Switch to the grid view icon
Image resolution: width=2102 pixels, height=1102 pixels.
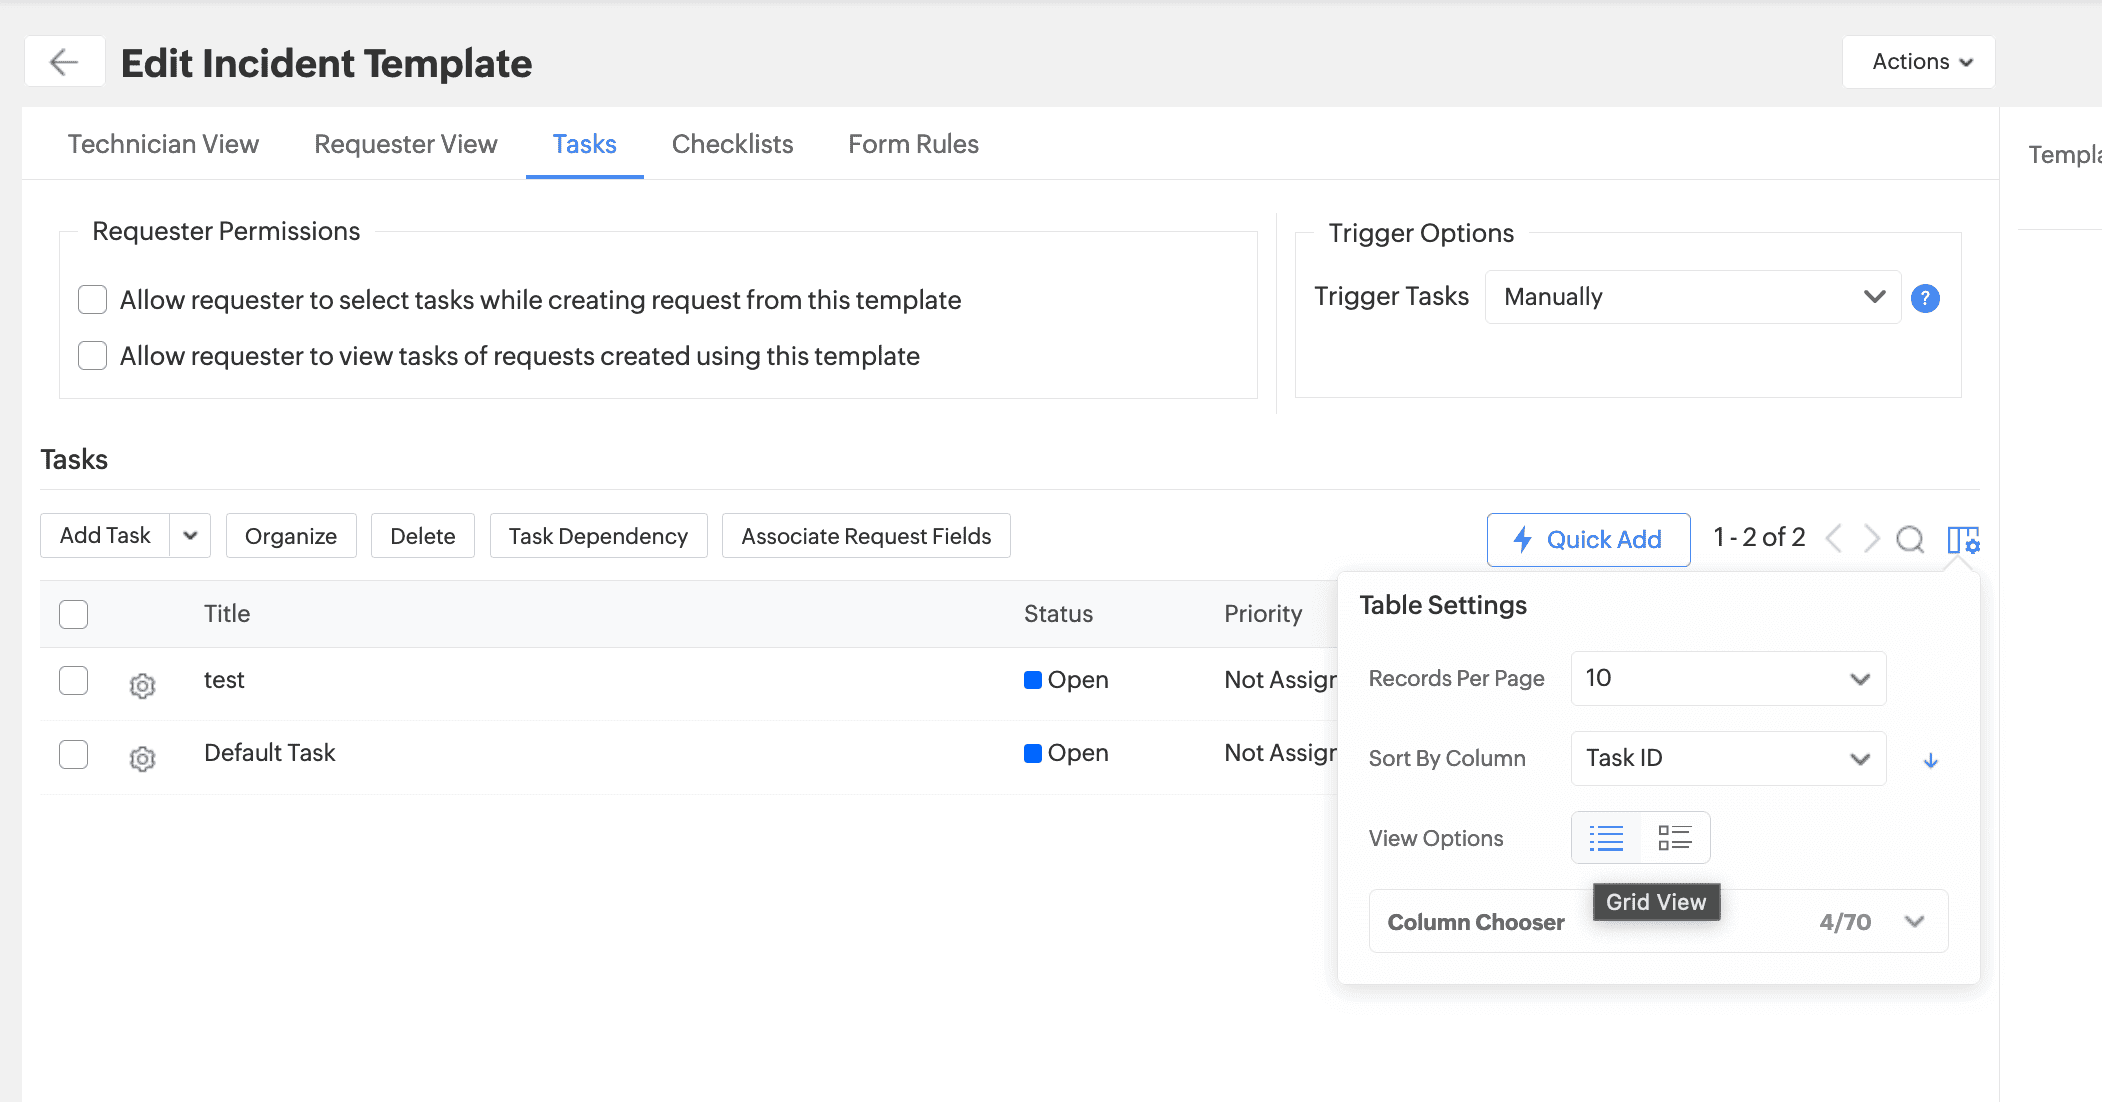pos(1674,838)
